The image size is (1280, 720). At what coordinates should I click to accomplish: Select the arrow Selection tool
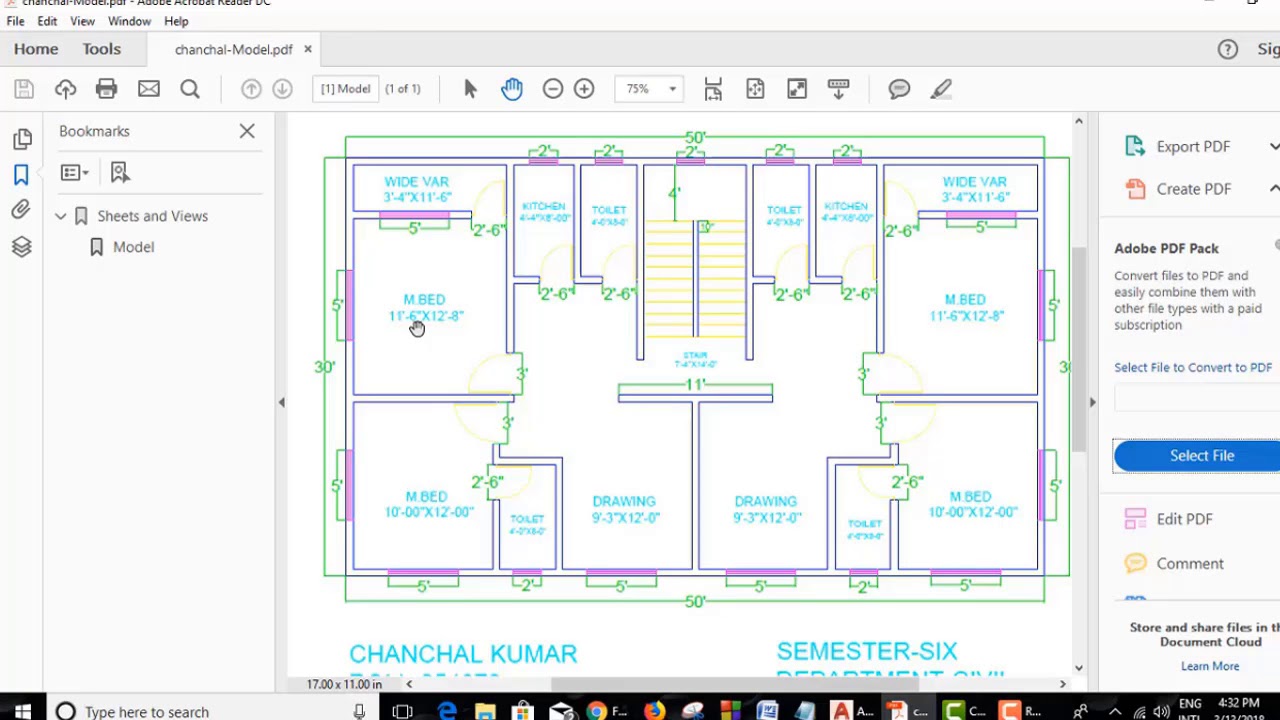click(471, 89)
